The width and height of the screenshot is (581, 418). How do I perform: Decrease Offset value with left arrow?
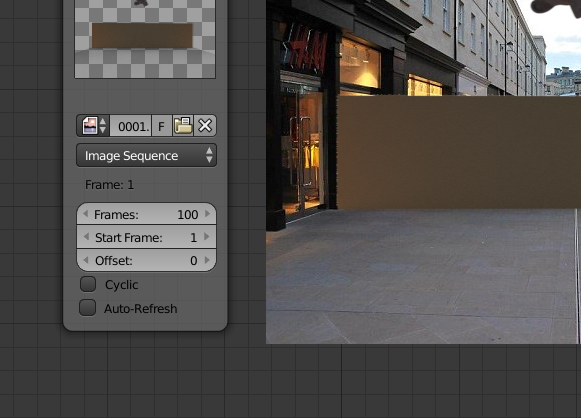click(86, 260)
